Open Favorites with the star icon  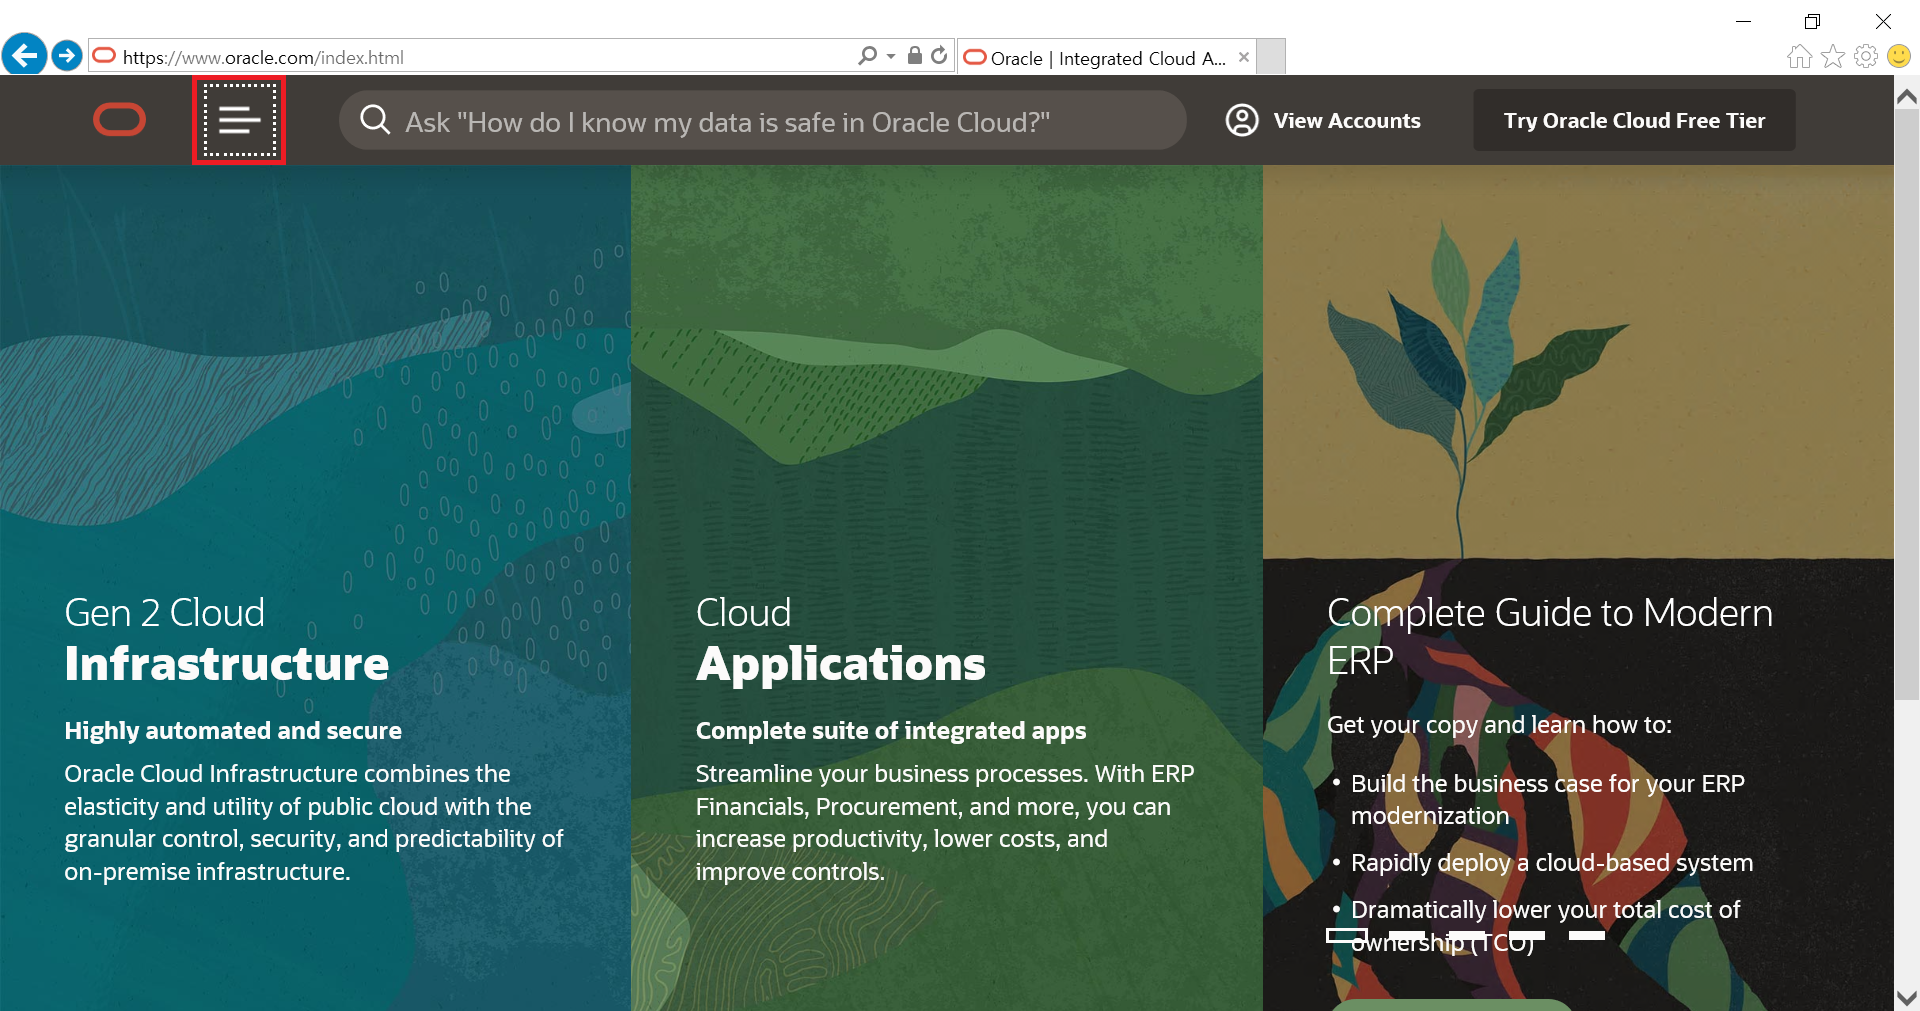[1833, 57]
